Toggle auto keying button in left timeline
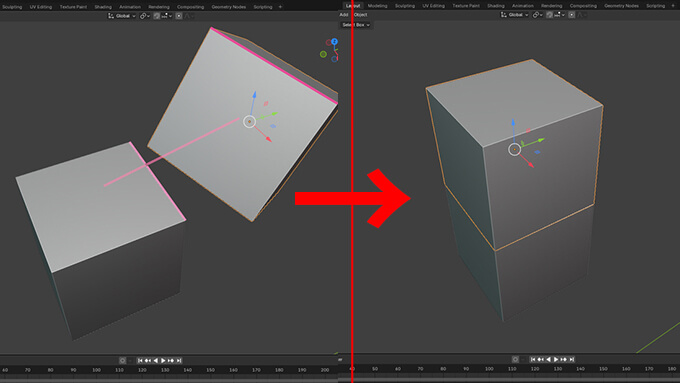The height and width of the screenshot is (383, 680). click(122, 360)
